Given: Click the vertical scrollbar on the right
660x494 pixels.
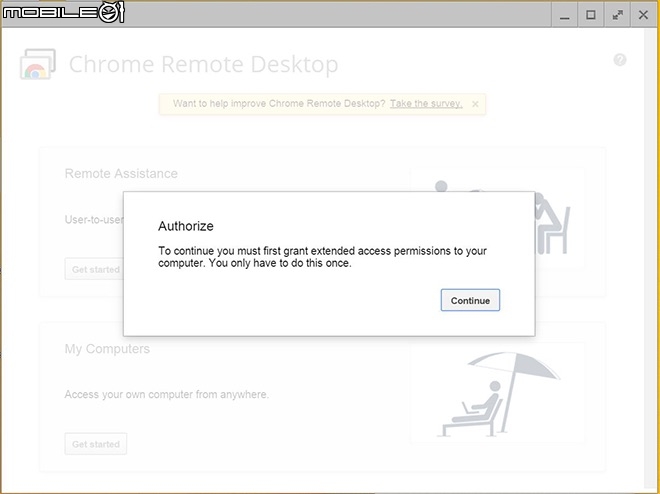Looking at the screenshot, I should pos(650,258).
